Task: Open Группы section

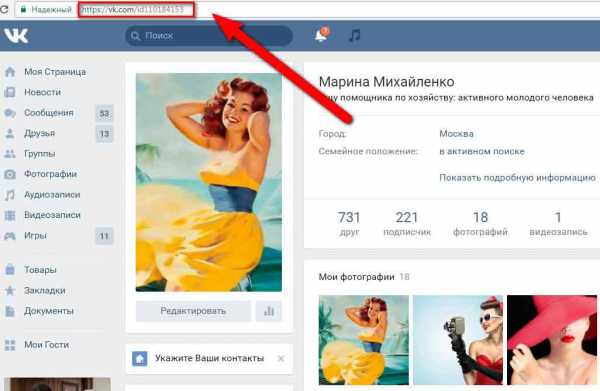Action: pos(40,154)
